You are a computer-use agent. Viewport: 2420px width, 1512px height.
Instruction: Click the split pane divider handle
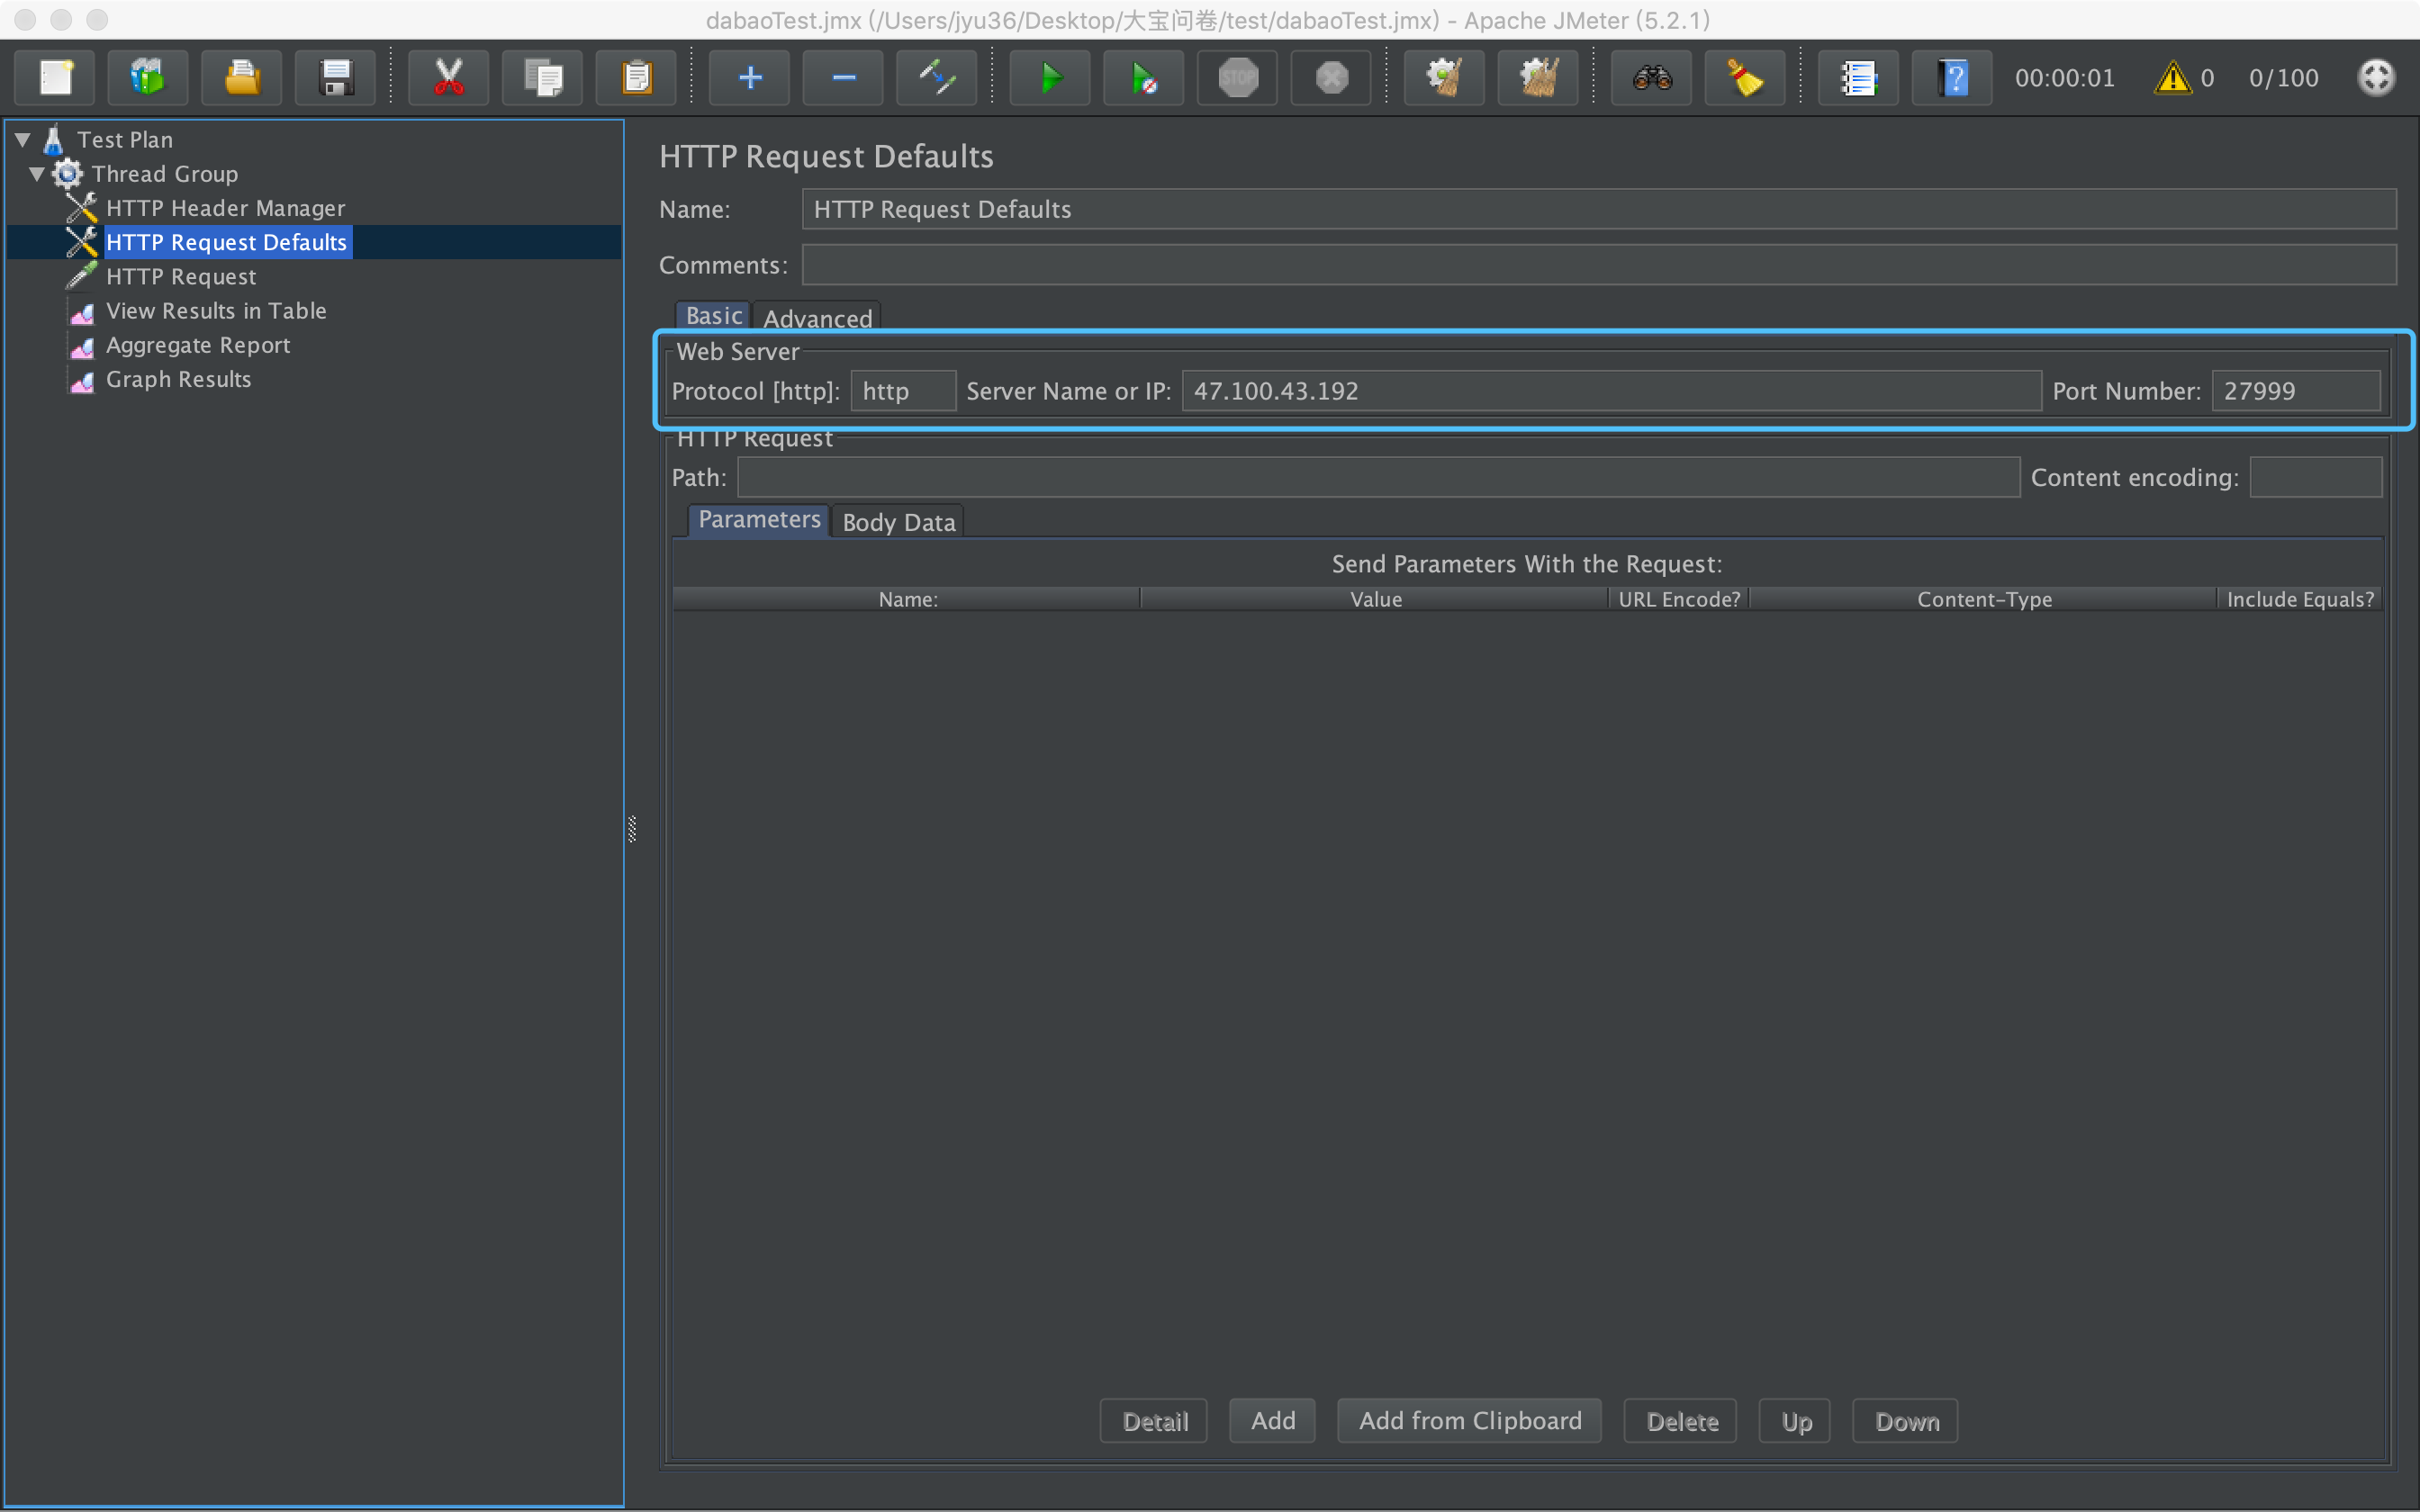[x=632, y=829]
